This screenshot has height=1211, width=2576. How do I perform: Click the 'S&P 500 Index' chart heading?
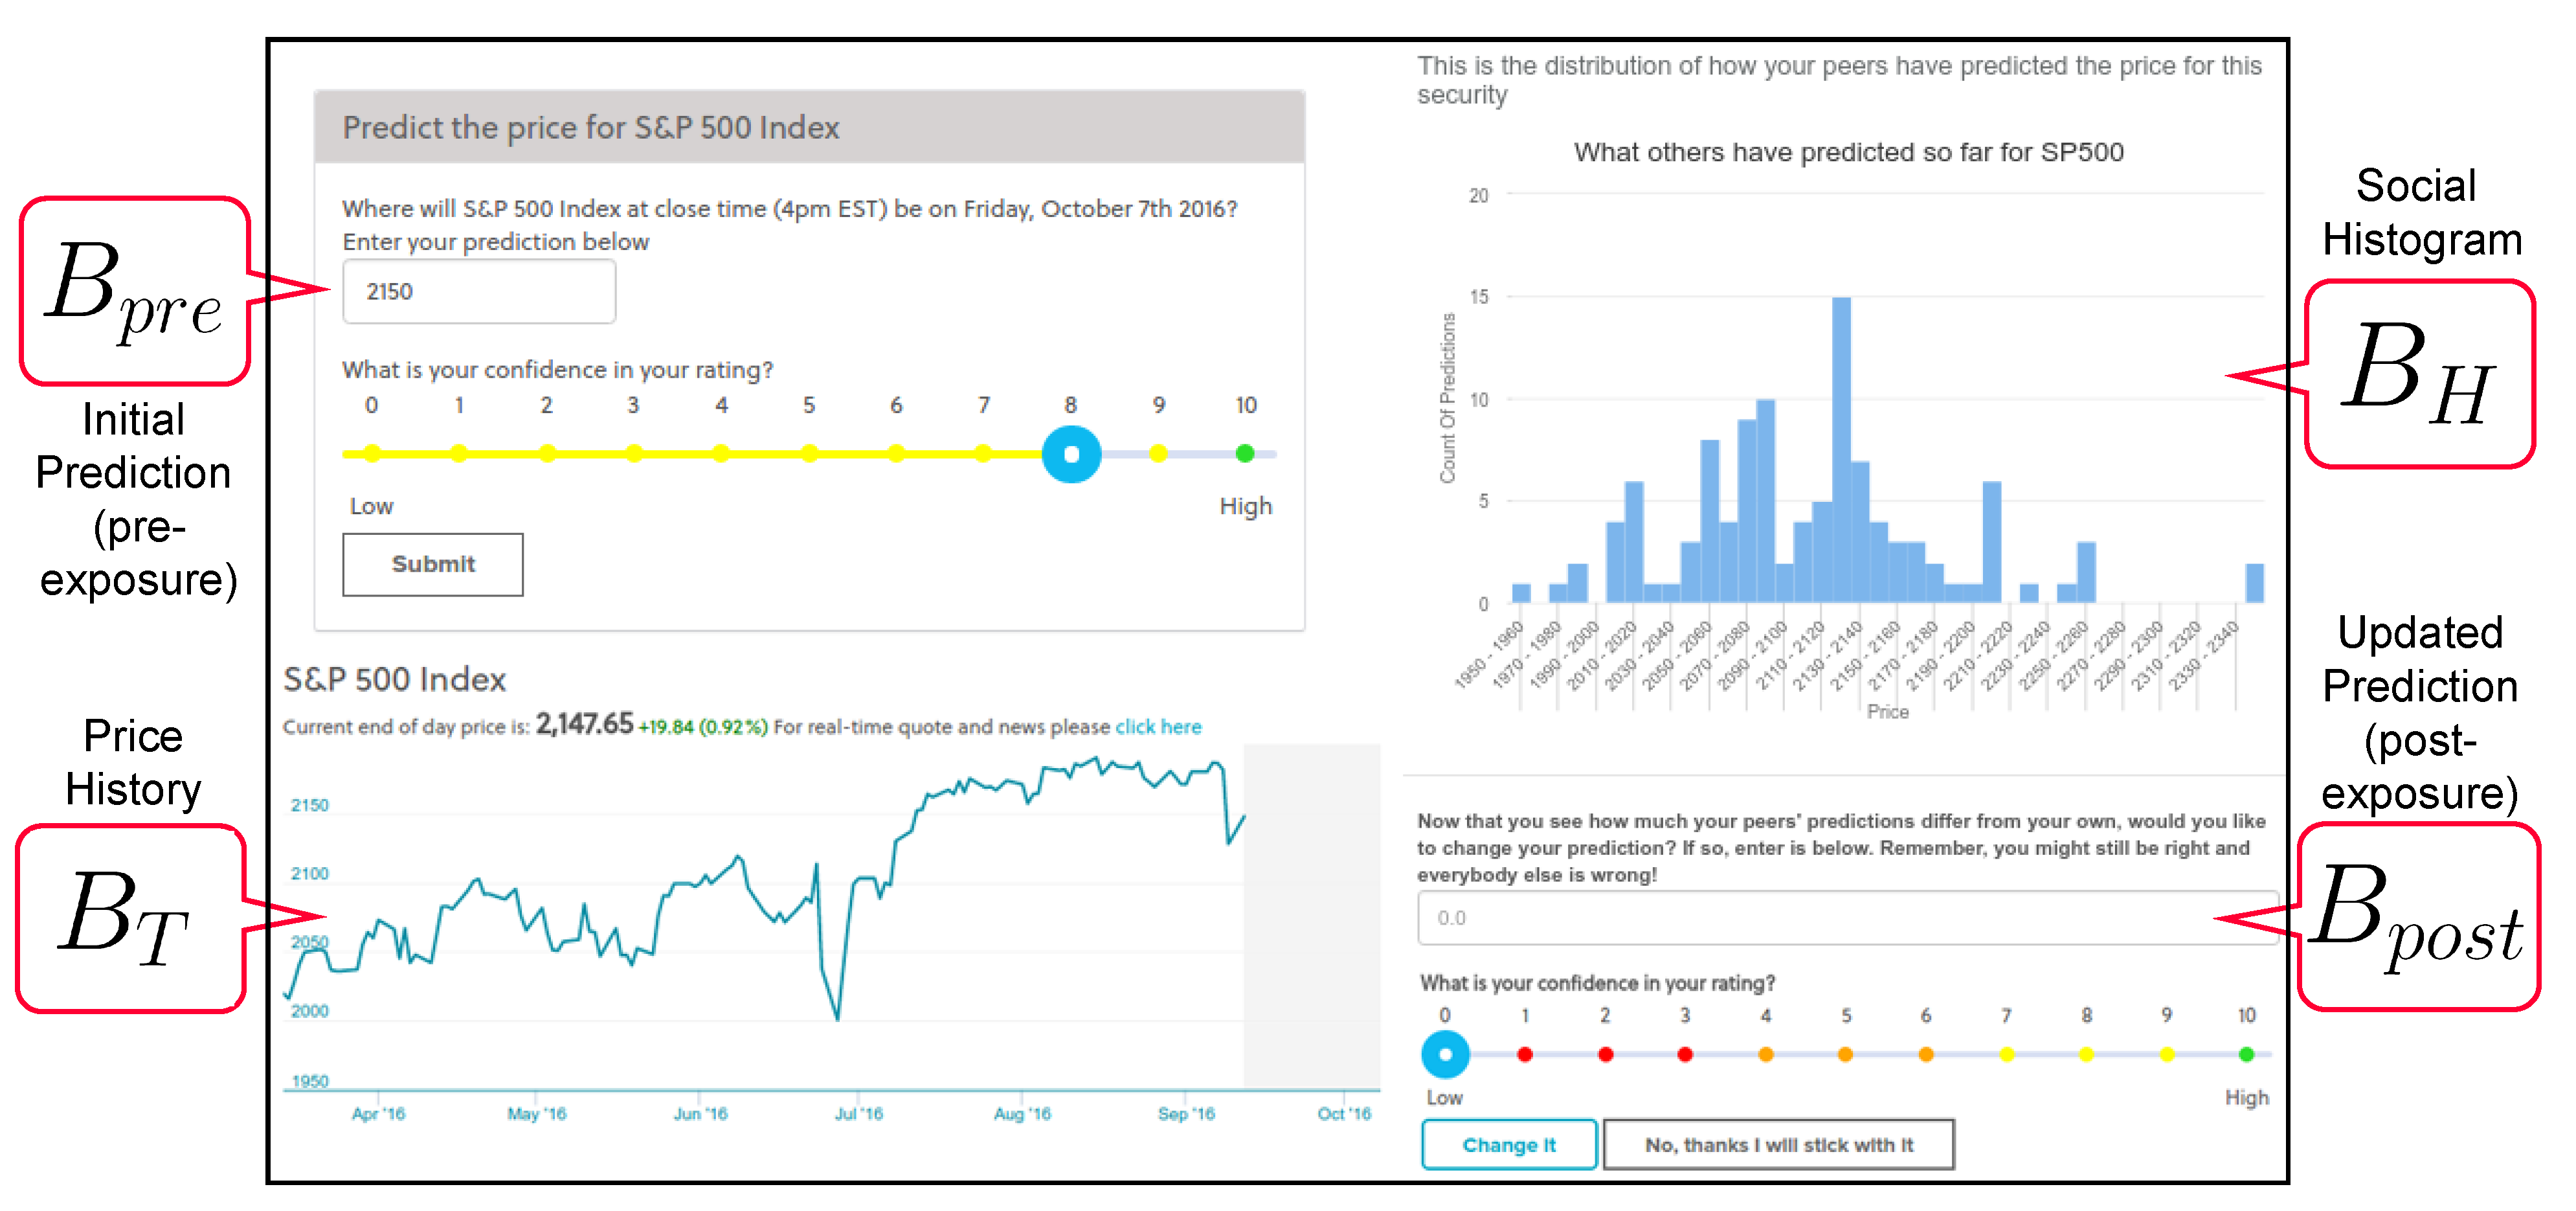tap(395, 680)
